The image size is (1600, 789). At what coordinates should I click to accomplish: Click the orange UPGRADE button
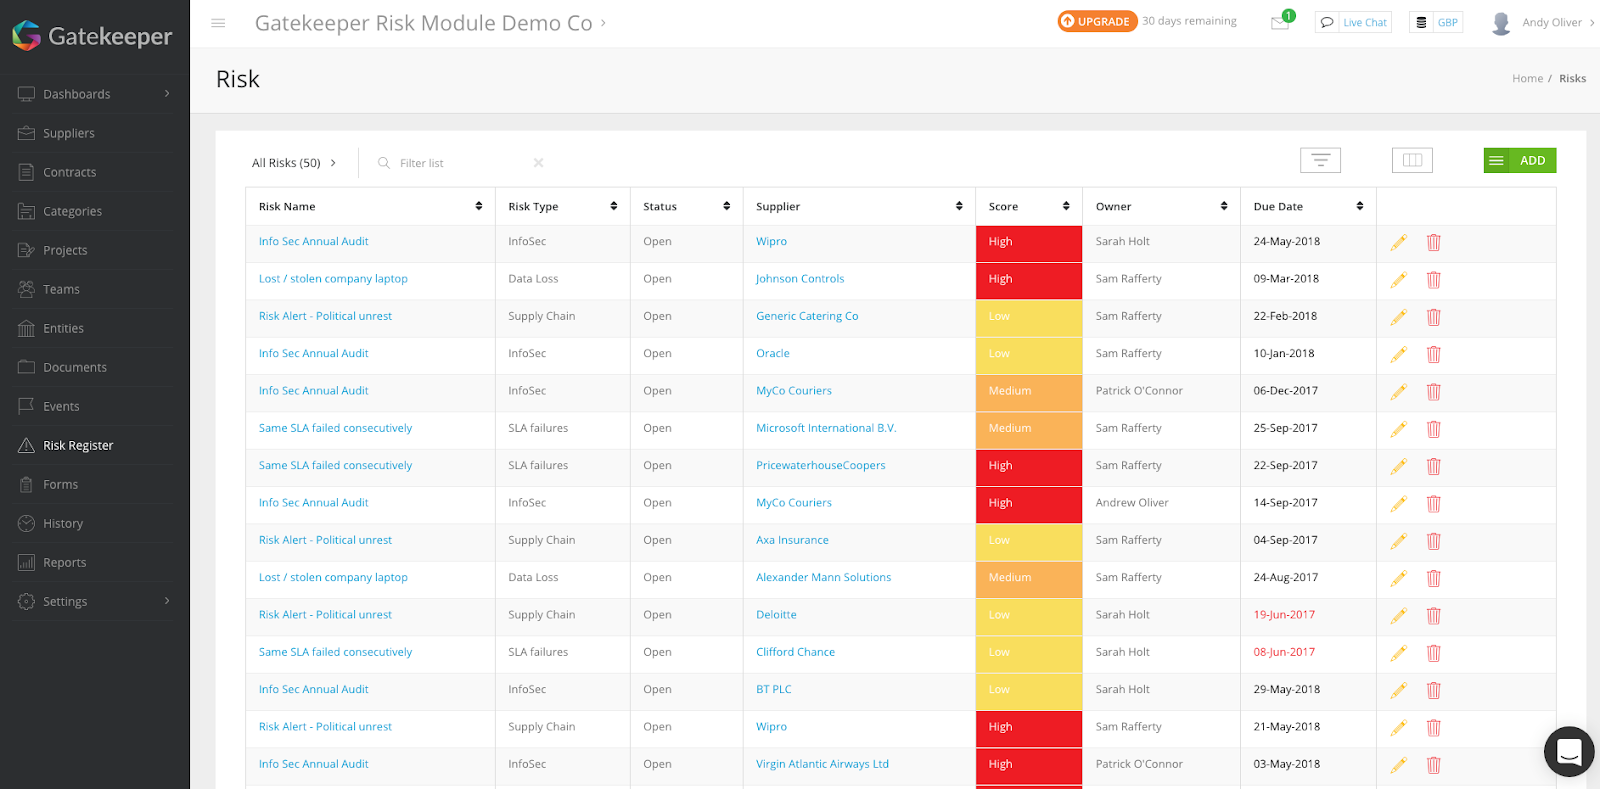tap(1097, 21)
